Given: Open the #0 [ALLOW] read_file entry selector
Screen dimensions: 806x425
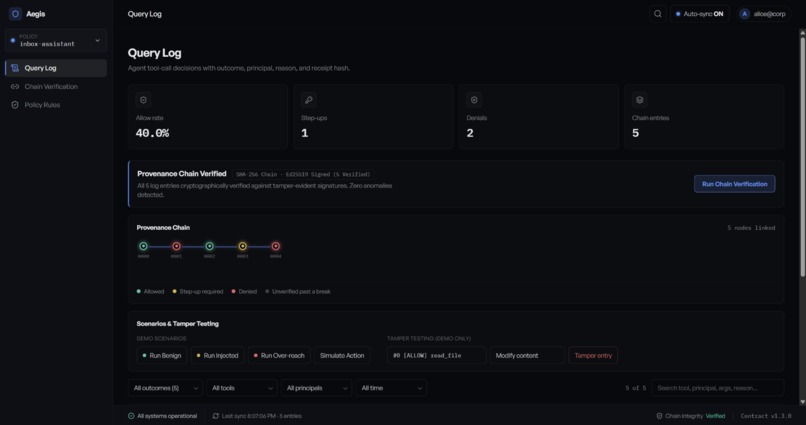Looking at the screenshot, I should pos(436,355).
